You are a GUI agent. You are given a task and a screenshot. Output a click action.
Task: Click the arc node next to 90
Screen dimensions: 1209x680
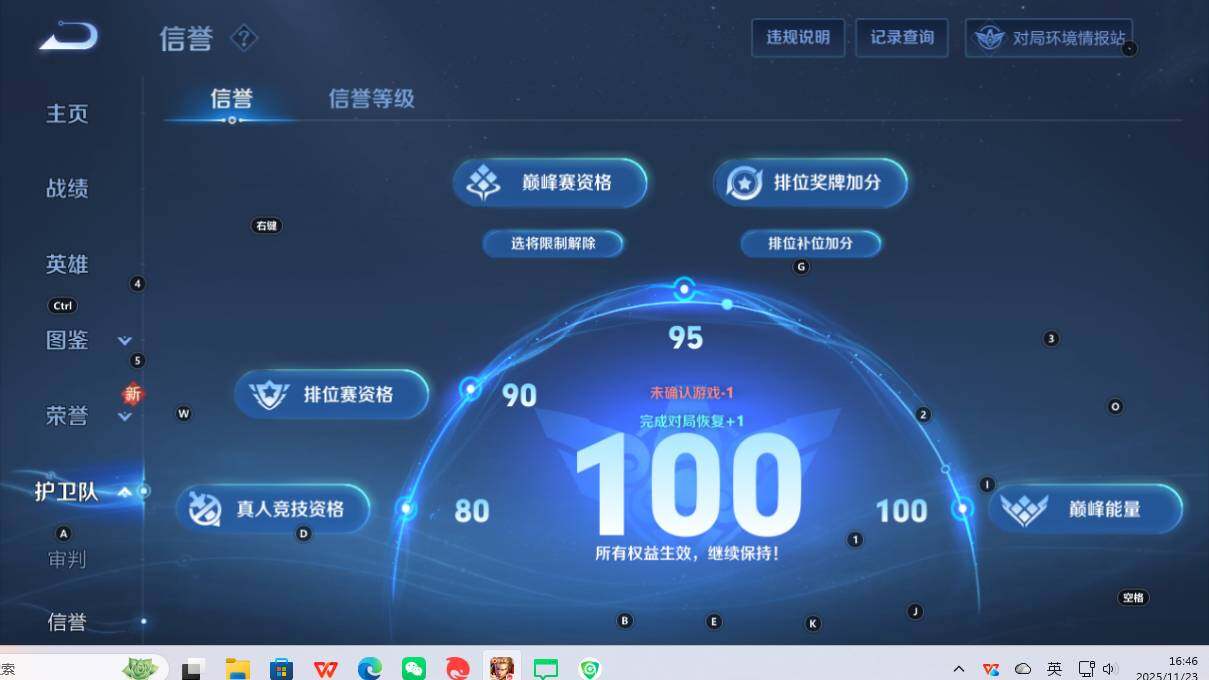[x=471, y=389]
